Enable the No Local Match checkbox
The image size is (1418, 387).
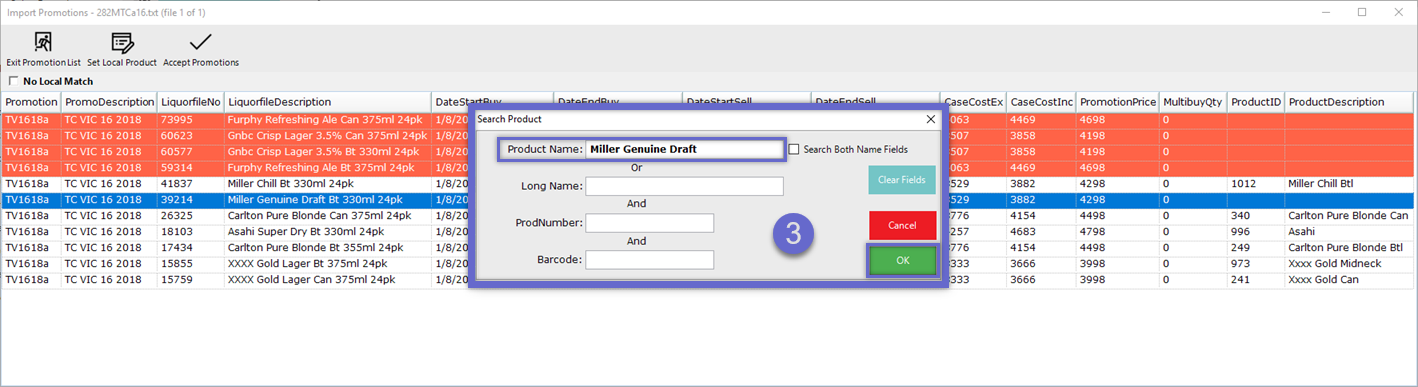click(13, 81)
